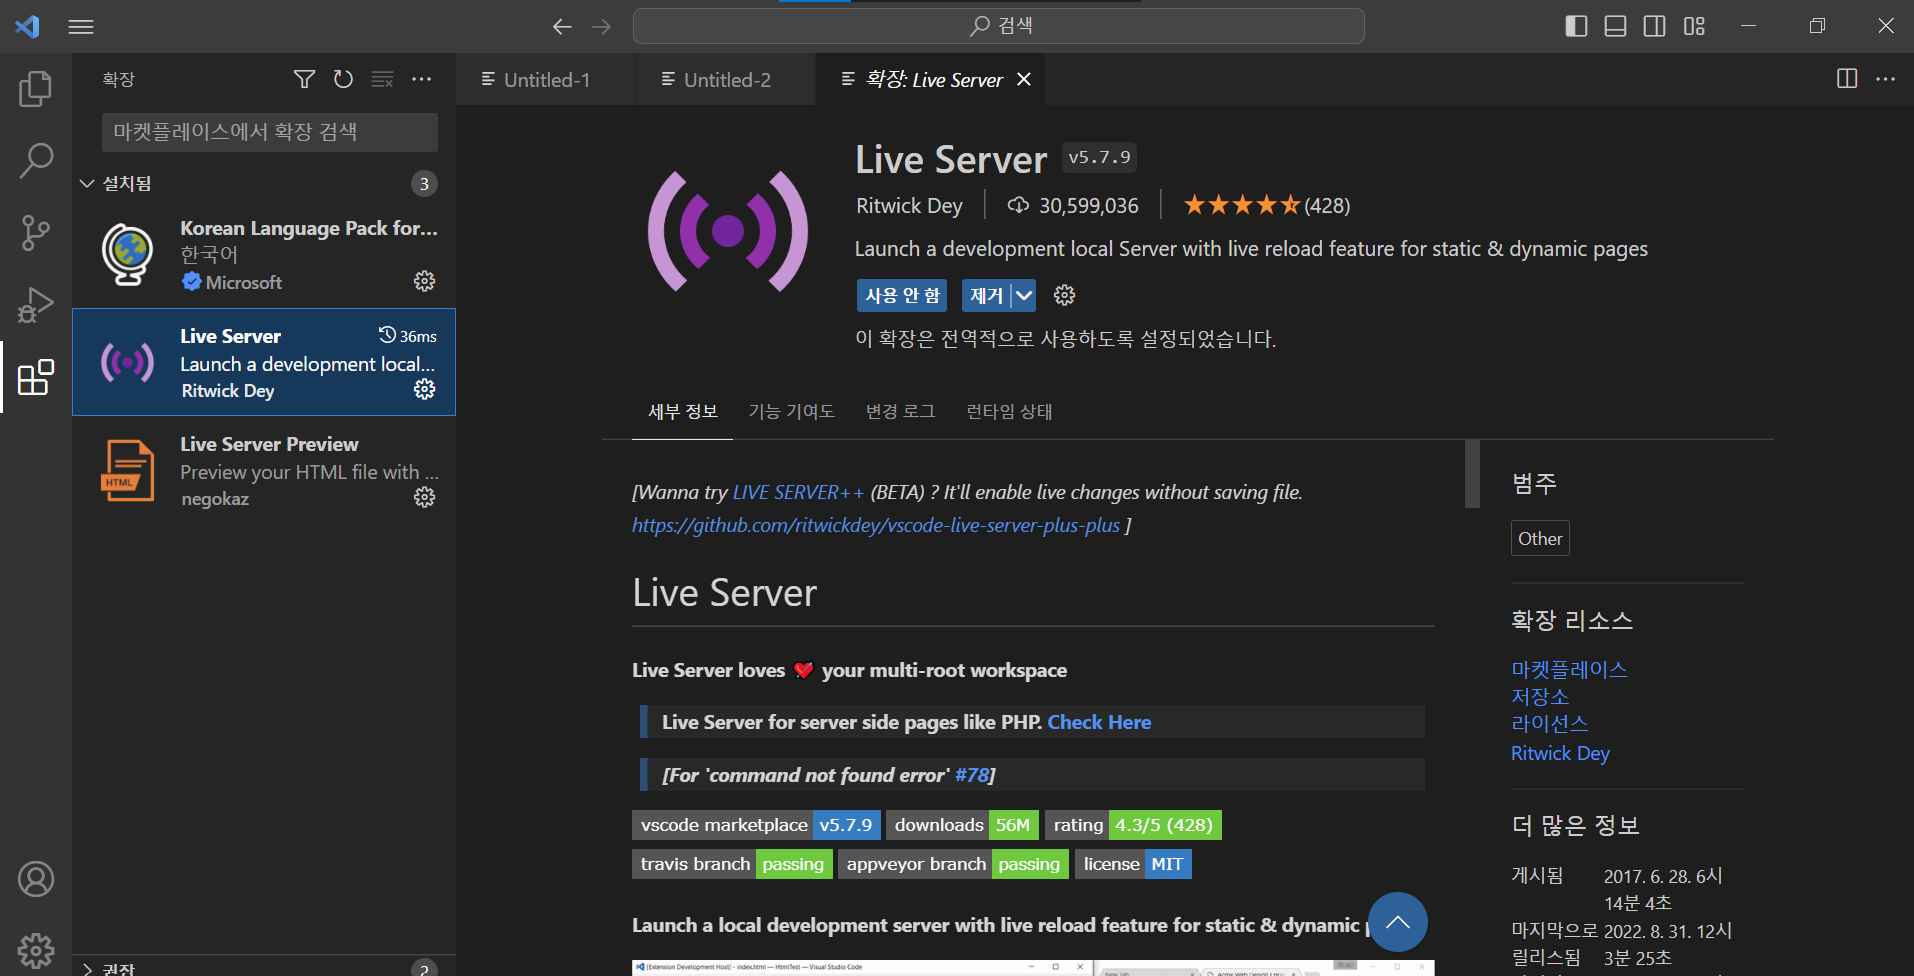Open the 마켓플레이스 resource link
The width and height of the screenshot is (1914, 976).
[1569, 669]
